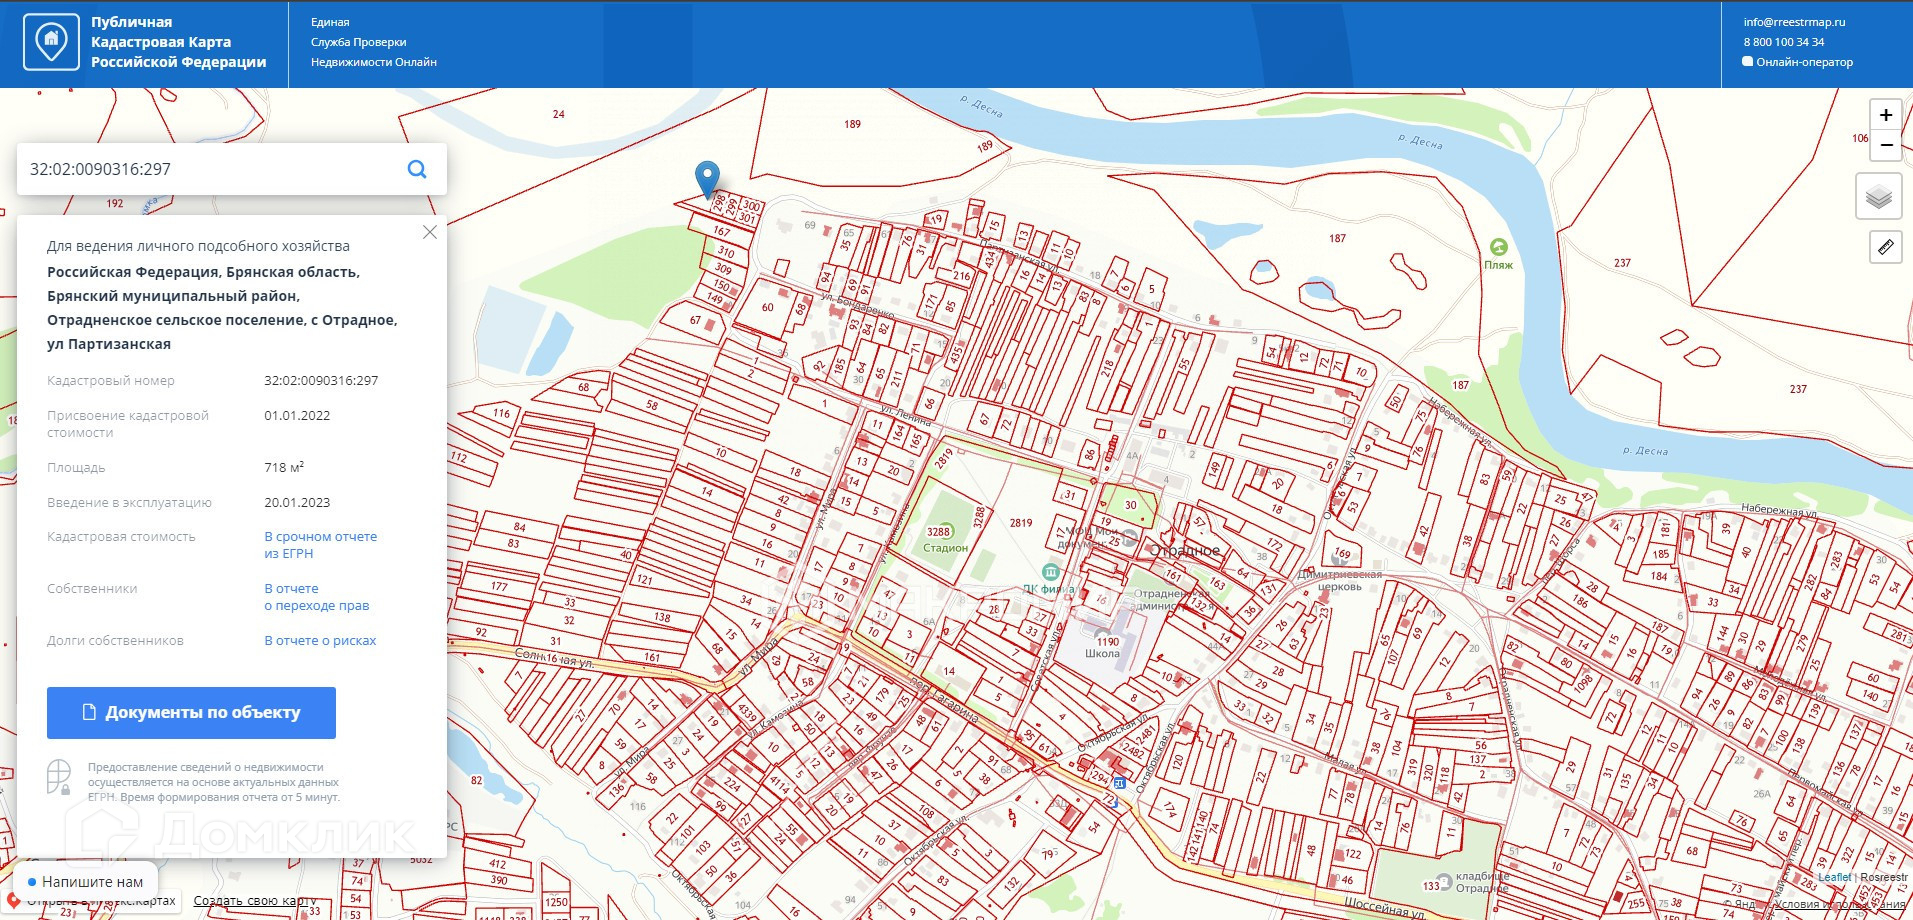Close the parcel info panel
Image resolution: width=1913 pixels, height=920 pixels.
(x=430, y=232)
